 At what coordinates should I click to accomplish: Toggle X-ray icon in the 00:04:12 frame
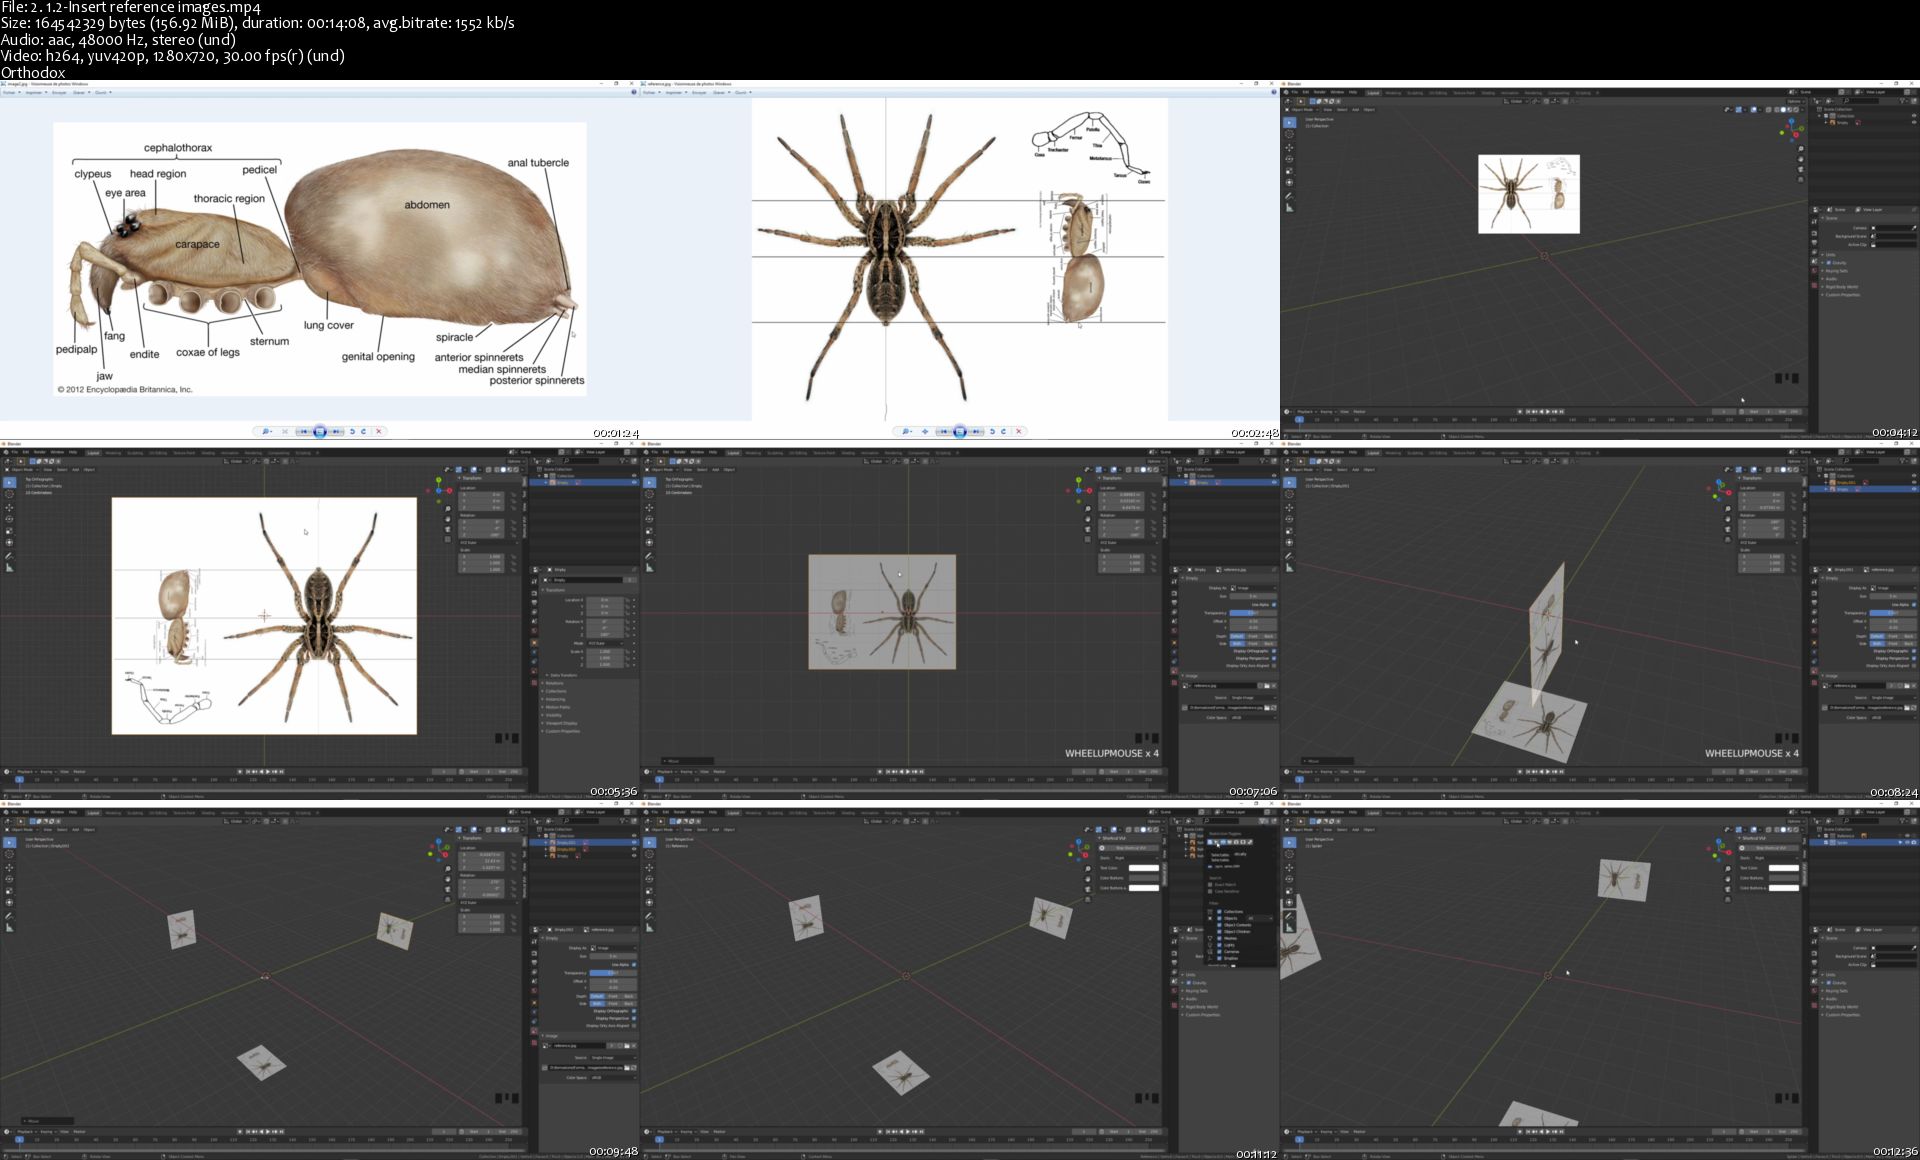1768,110
